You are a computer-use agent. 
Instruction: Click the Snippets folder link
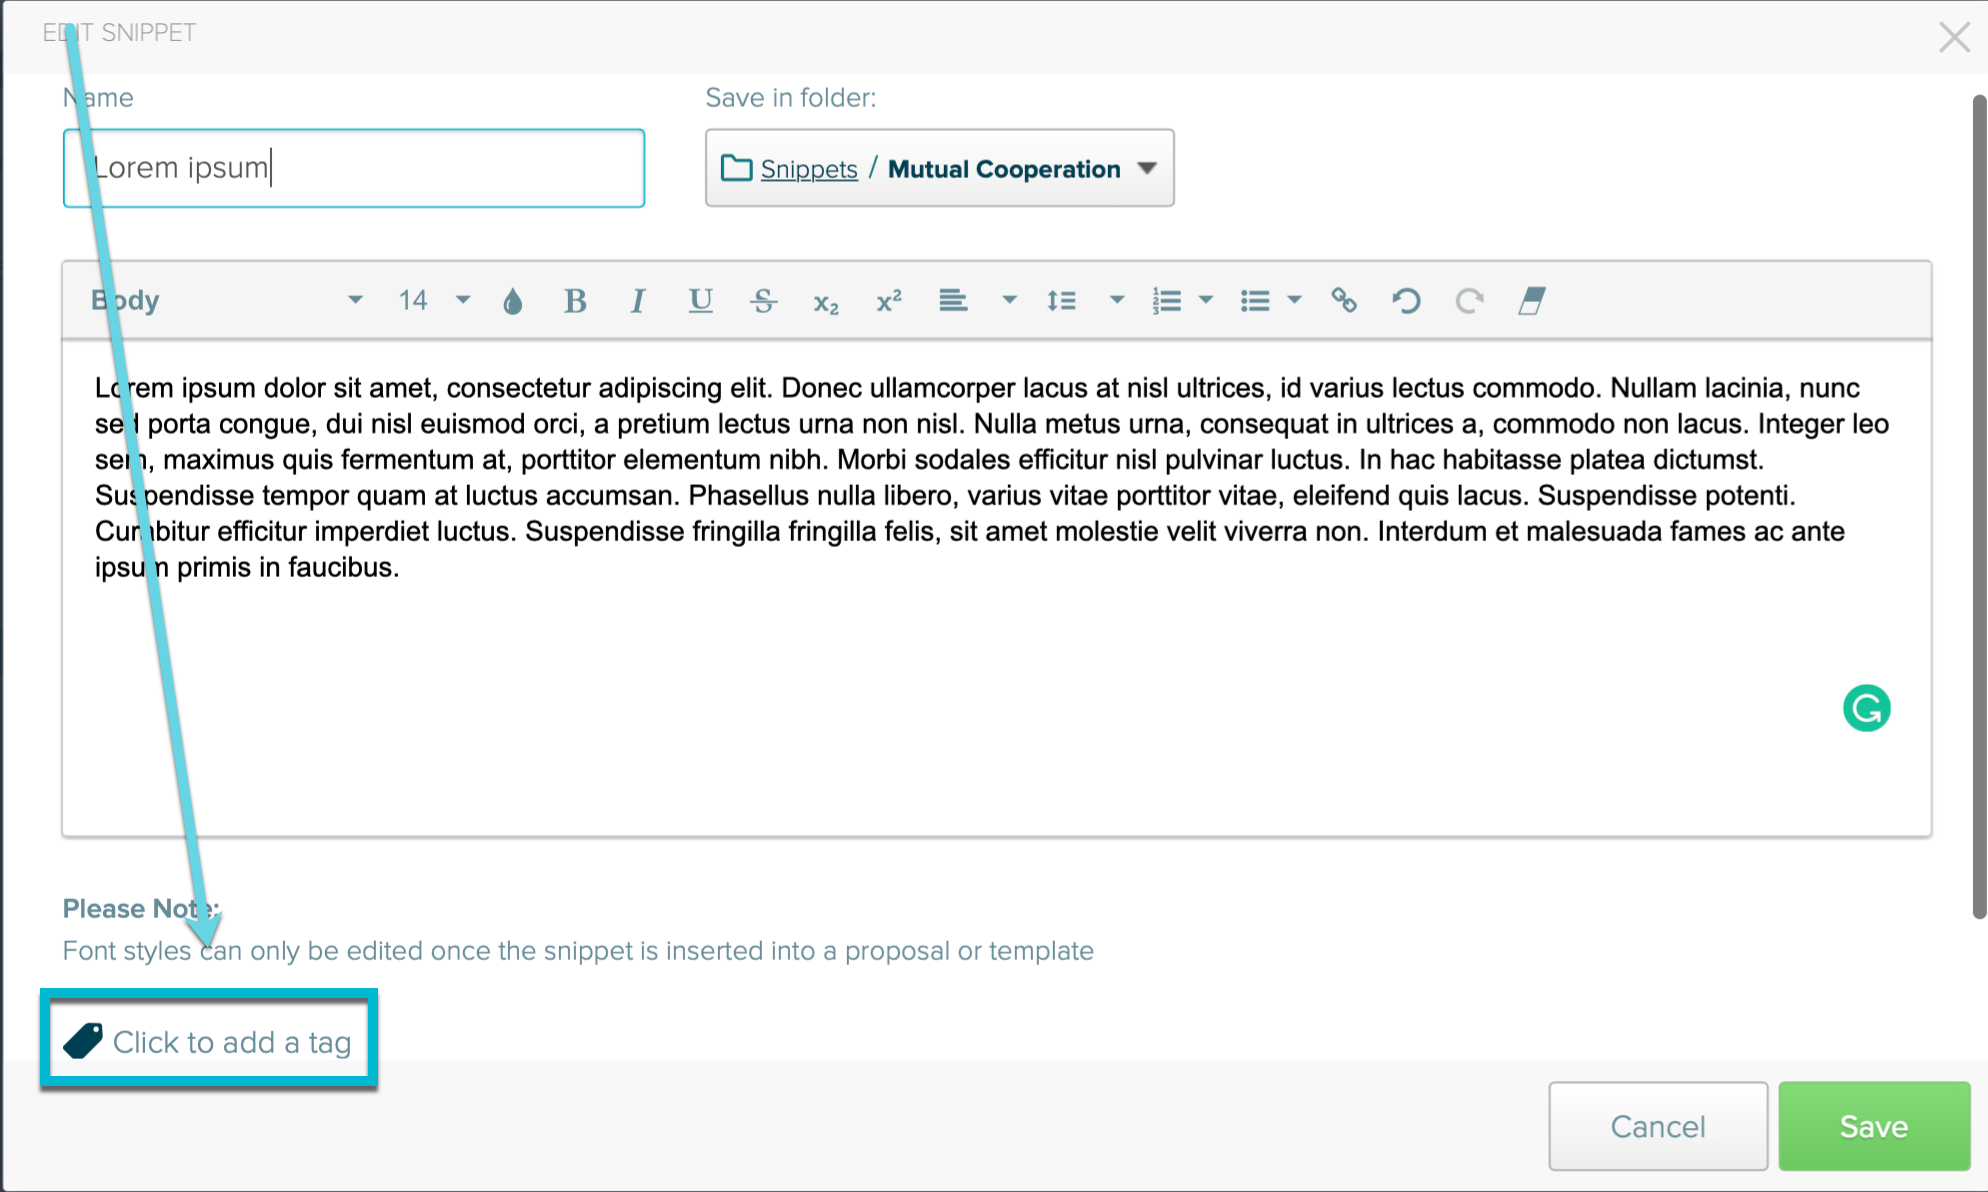(809, 169)
